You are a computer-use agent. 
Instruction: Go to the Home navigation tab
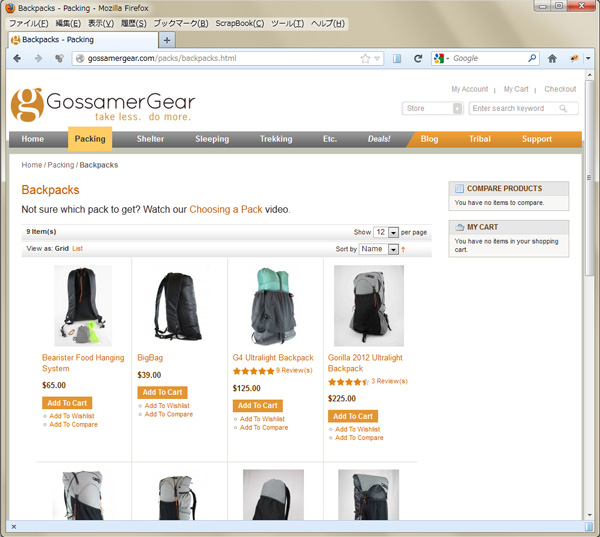click(33, 139)
